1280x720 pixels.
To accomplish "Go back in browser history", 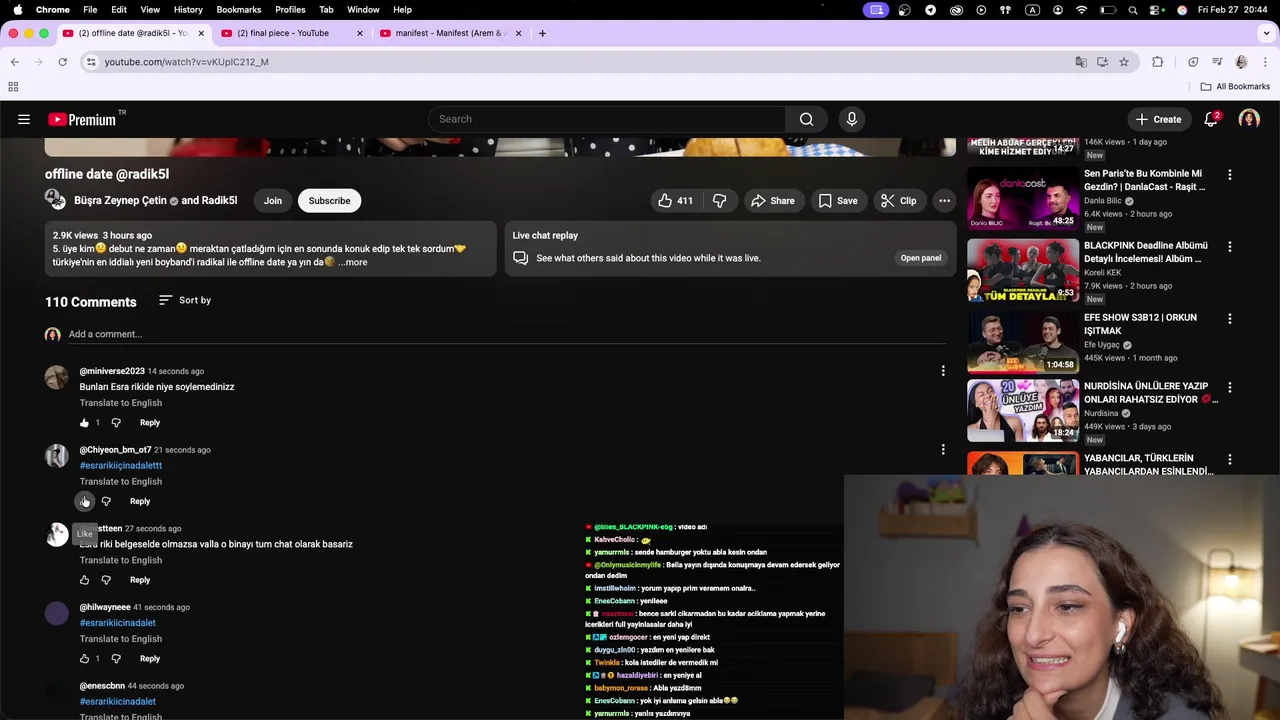I will tap(14, 62).
